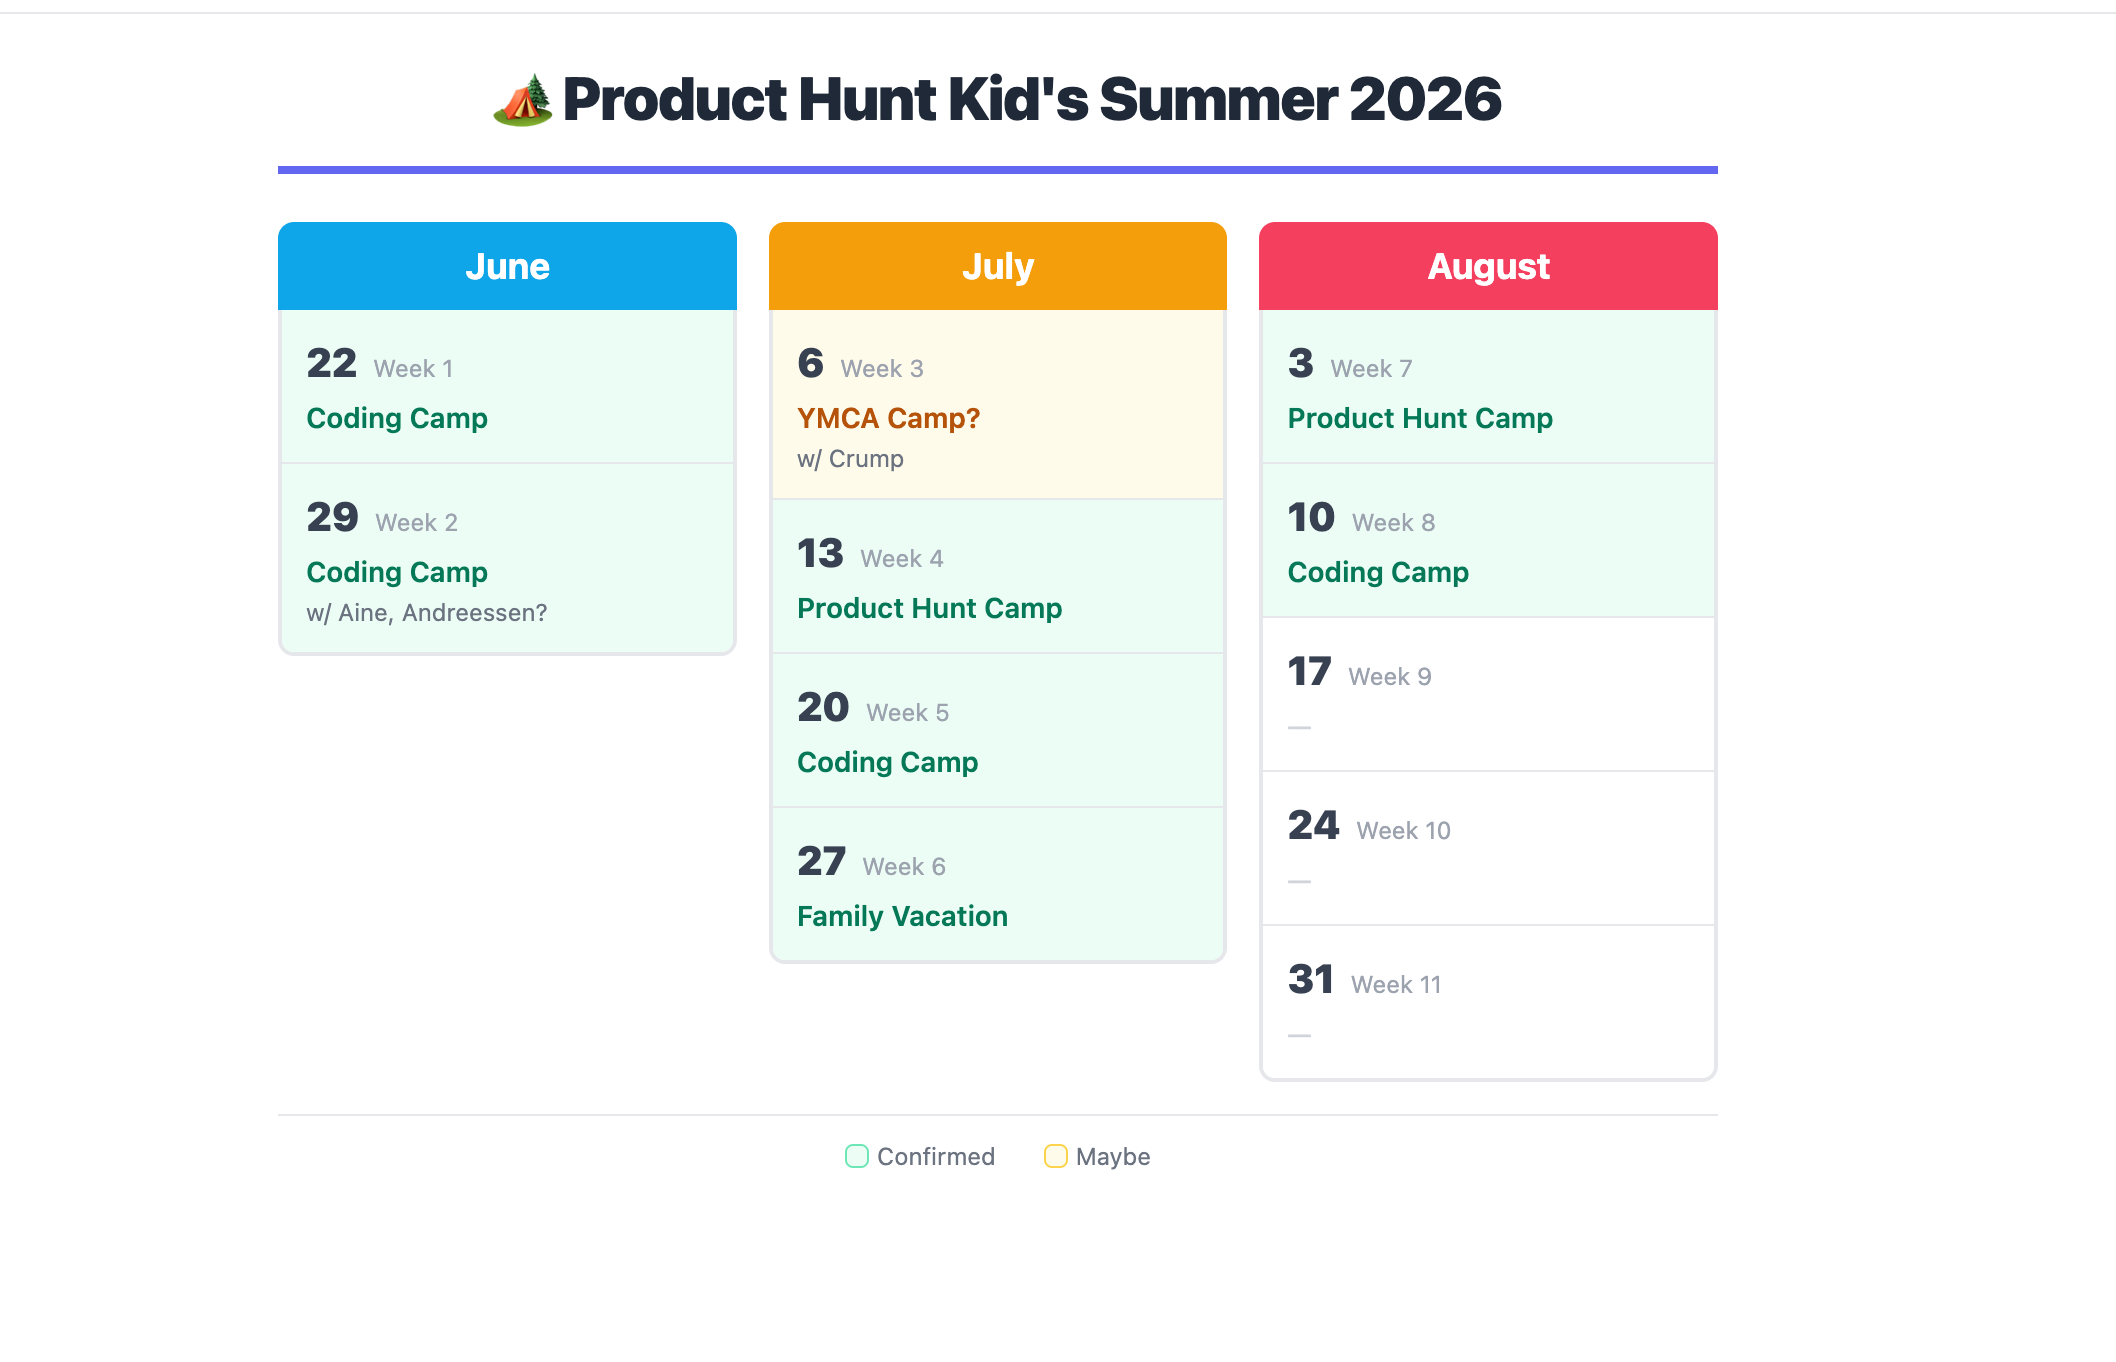This screenshot has height=1362, width=2116.
Task: Select Product Hunt Camp on August 3
Action: click(x=1419, y=418)
